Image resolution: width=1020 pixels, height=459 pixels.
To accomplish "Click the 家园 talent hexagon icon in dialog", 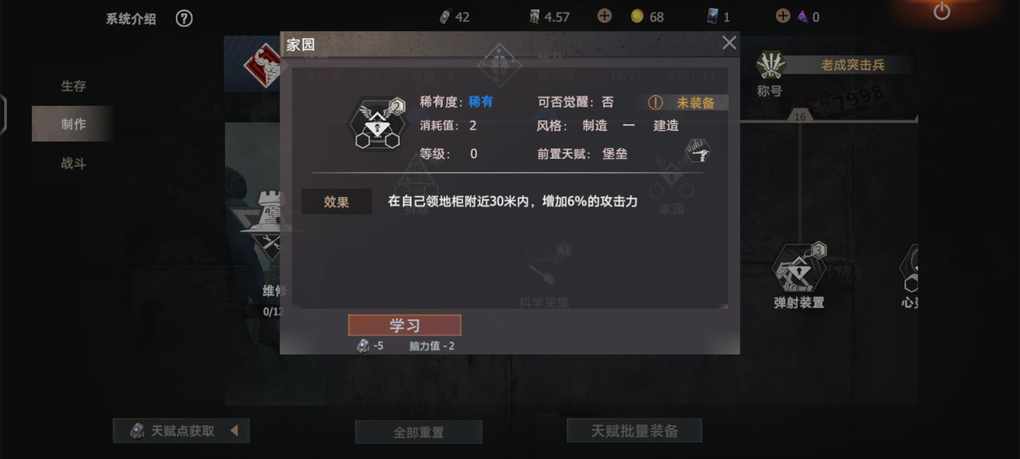I will (x=377, y=124).
